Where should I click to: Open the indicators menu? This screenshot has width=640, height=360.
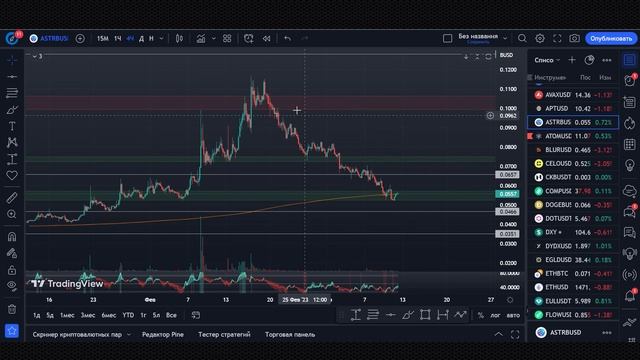[x=201, y=38]
